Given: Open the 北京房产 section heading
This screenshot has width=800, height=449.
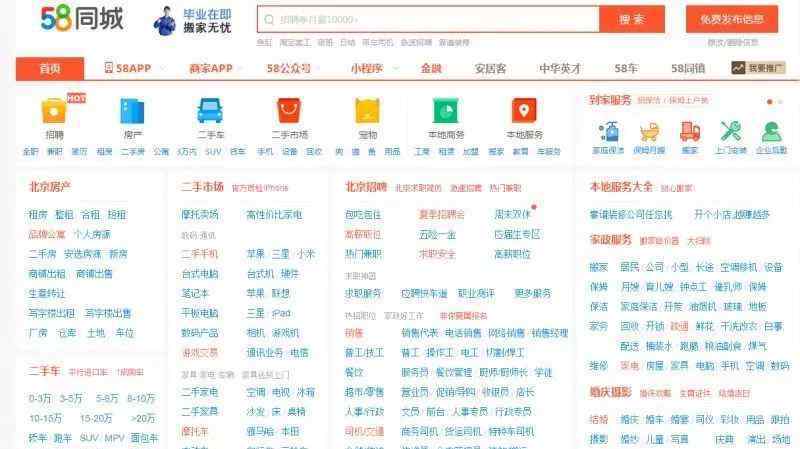Looking at the screenshot, I should tap(49, 187).
